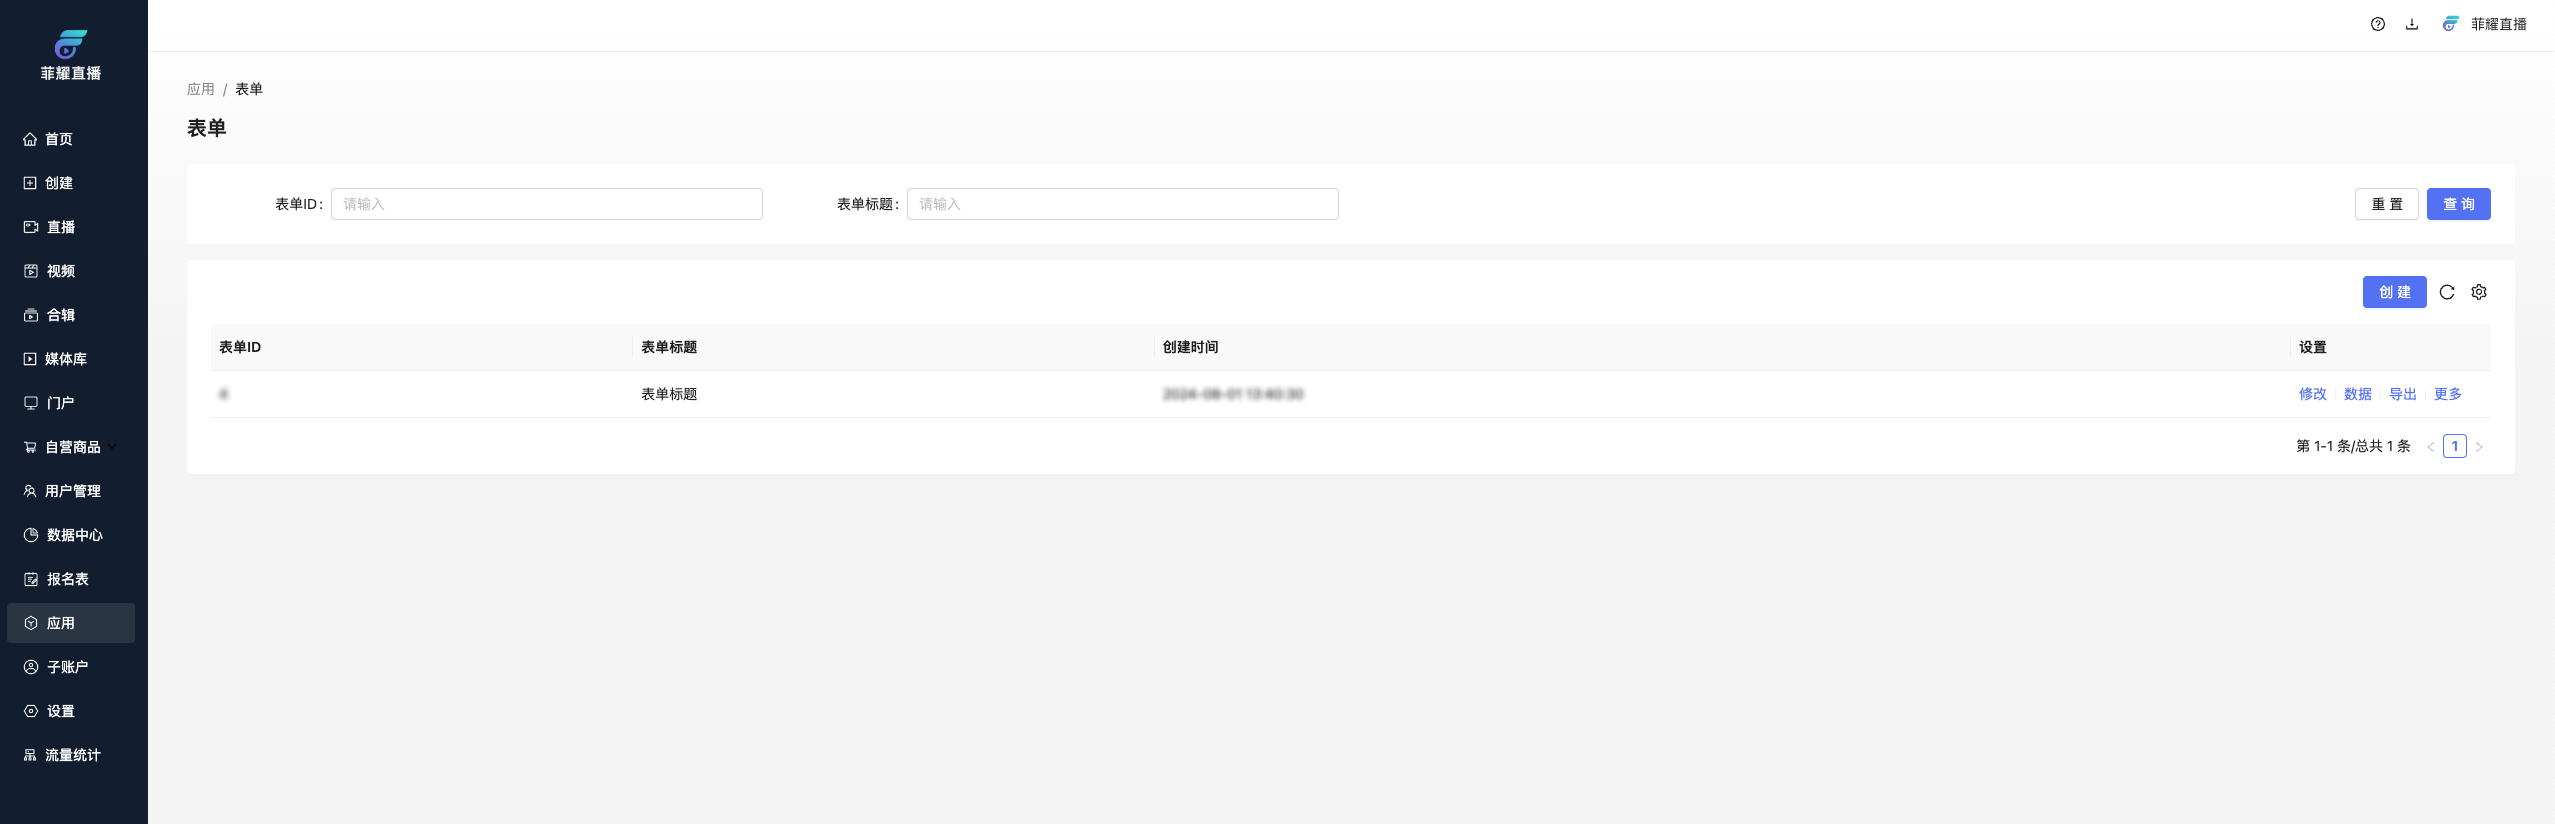
Task: Open the 更多 actions dropdown in row
Action: pyautogui.click(x=2447, y=394)
